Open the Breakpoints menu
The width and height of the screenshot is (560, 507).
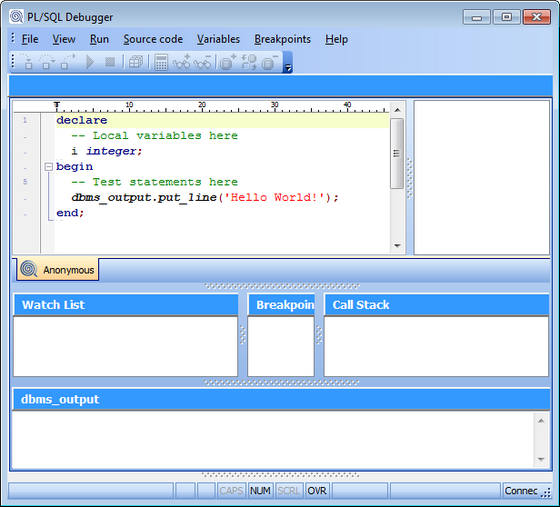pyautogui.click(x=282, y=39)
